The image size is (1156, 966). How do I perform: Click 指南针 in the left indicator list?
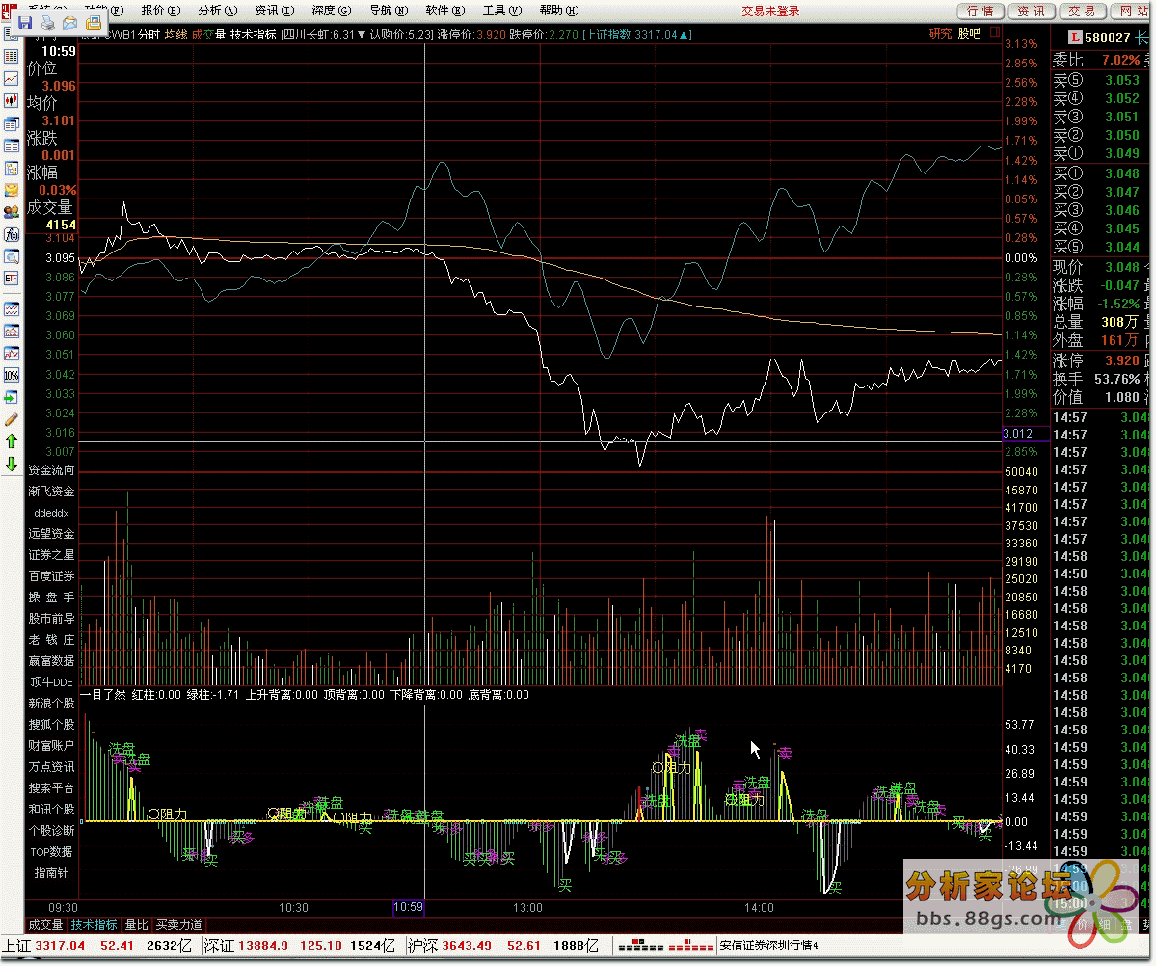pyautogui.click(x=52, y=873)
